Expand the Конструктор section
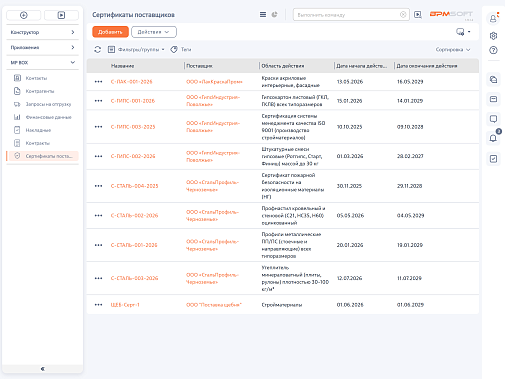The image size is (505, 379). click(42, 32)
